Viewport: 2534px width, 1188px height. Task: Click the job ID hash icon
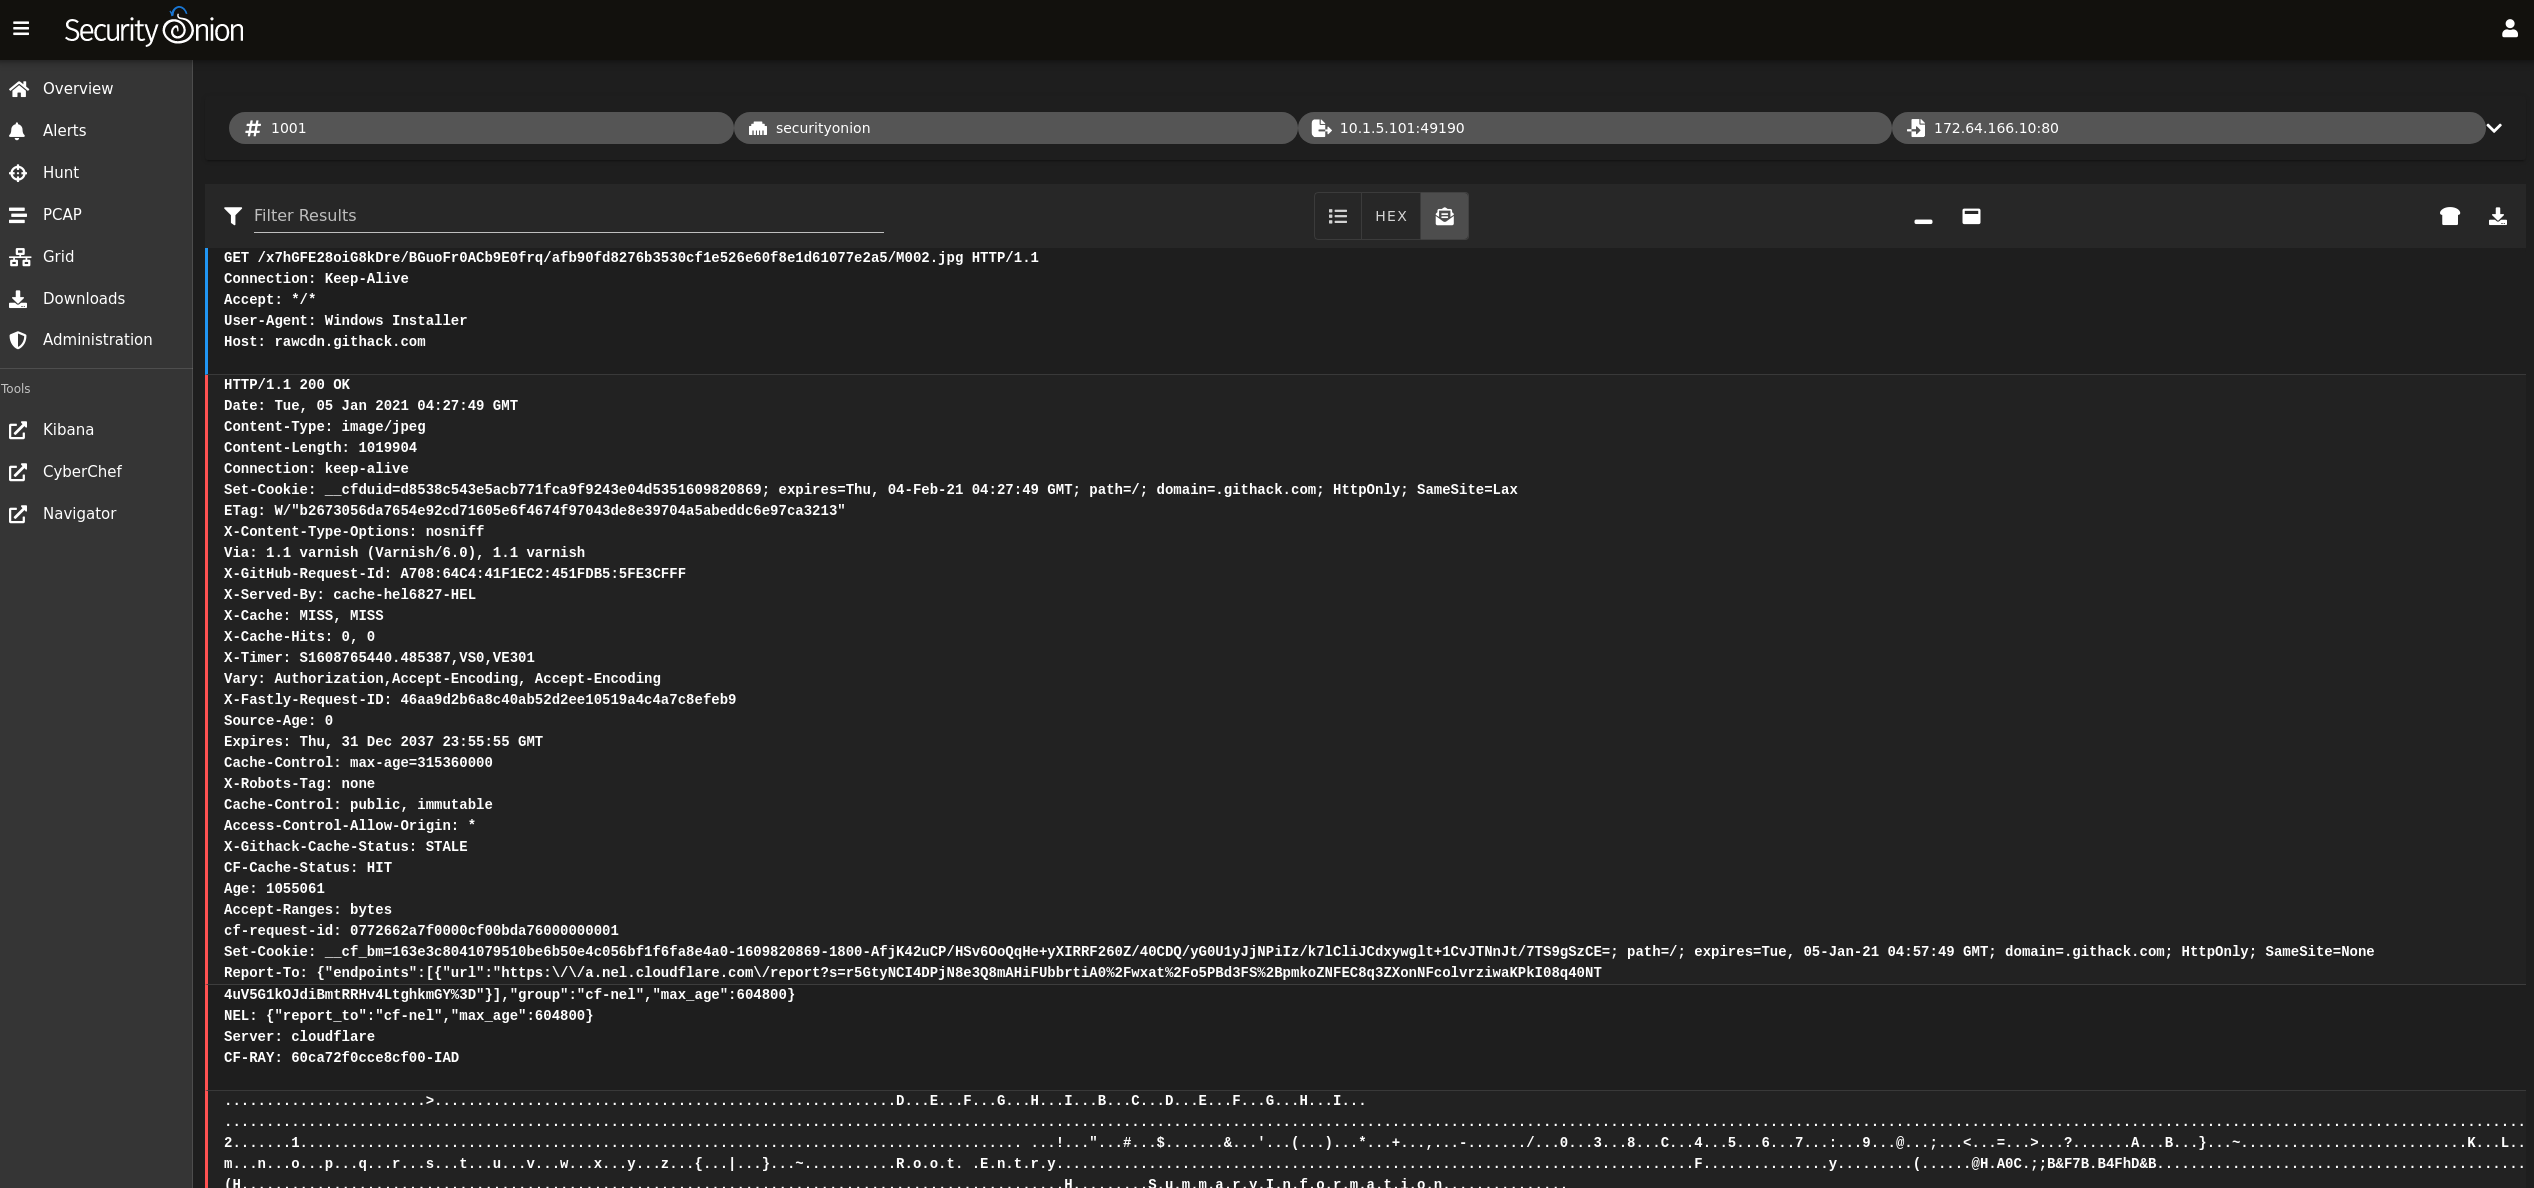[x=253, y=128]
